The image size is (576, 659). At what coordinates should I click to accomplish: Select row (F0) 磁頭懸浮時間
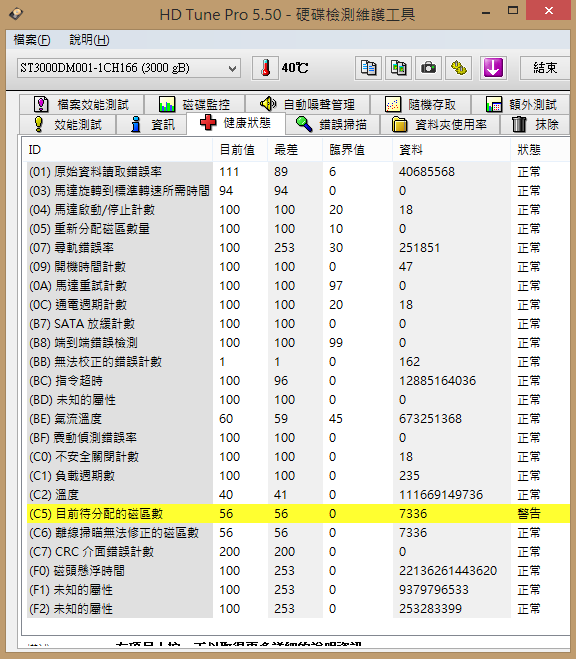point(298,571)
